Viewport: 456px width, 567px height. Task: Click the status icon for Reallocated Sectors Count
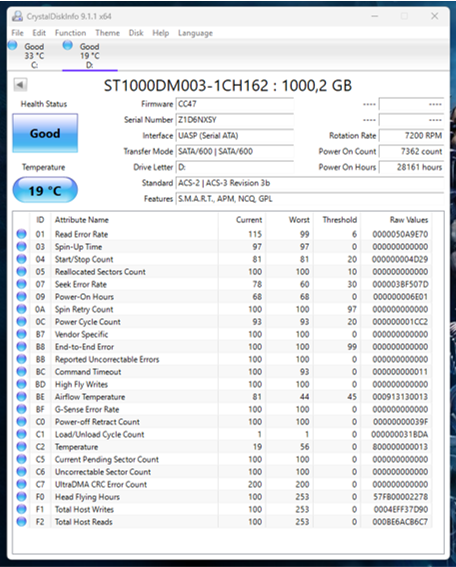[22, 272]
